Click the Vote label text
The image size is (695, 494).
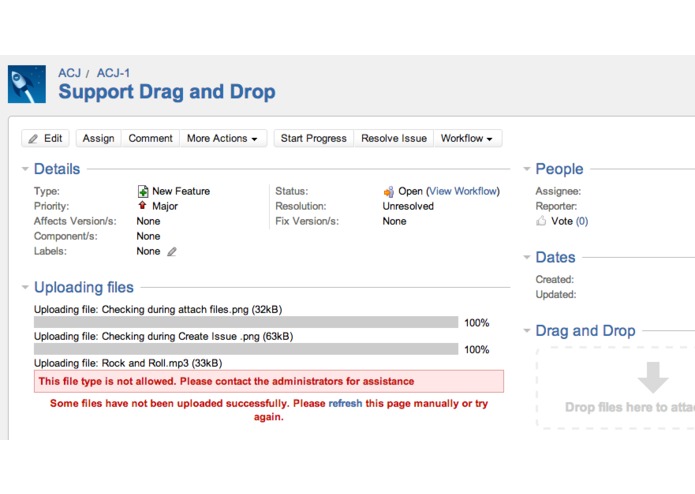pyautogui.click(x=562, y=221)
